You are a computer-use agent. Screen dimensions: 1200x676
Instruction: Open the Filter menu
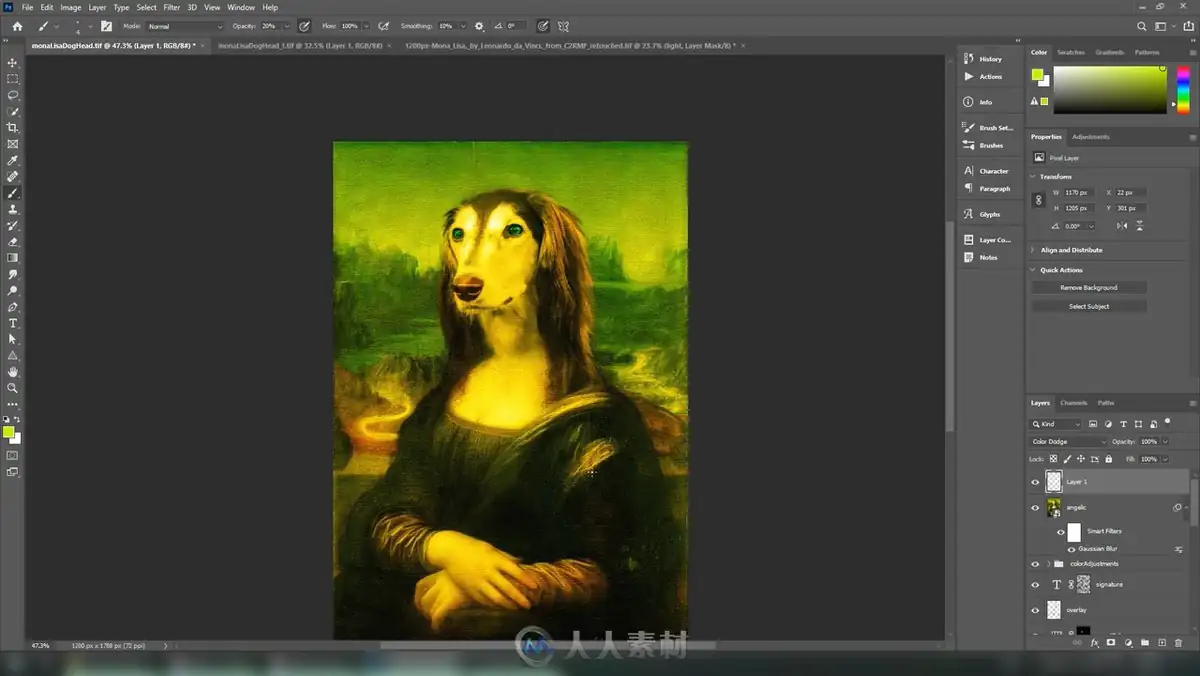(172, 7)
